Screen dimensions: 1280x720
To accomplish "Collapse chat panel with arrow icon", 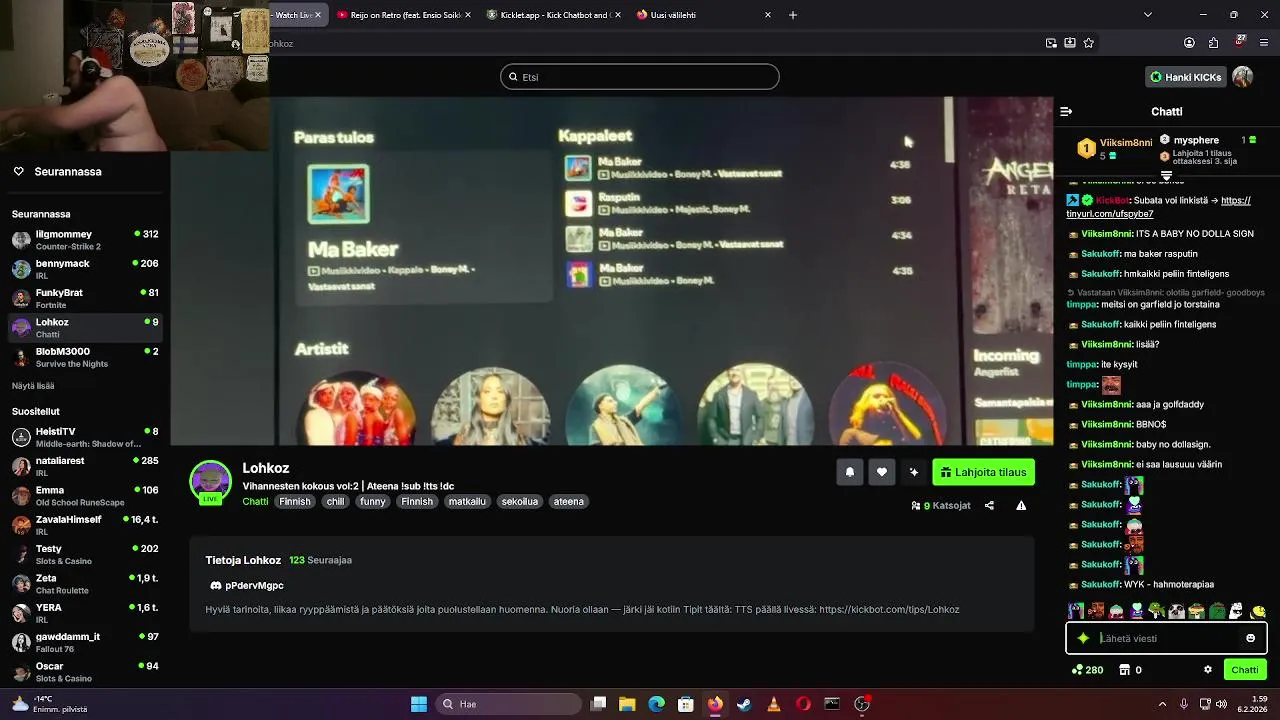I will click(x=1066, y=112).
